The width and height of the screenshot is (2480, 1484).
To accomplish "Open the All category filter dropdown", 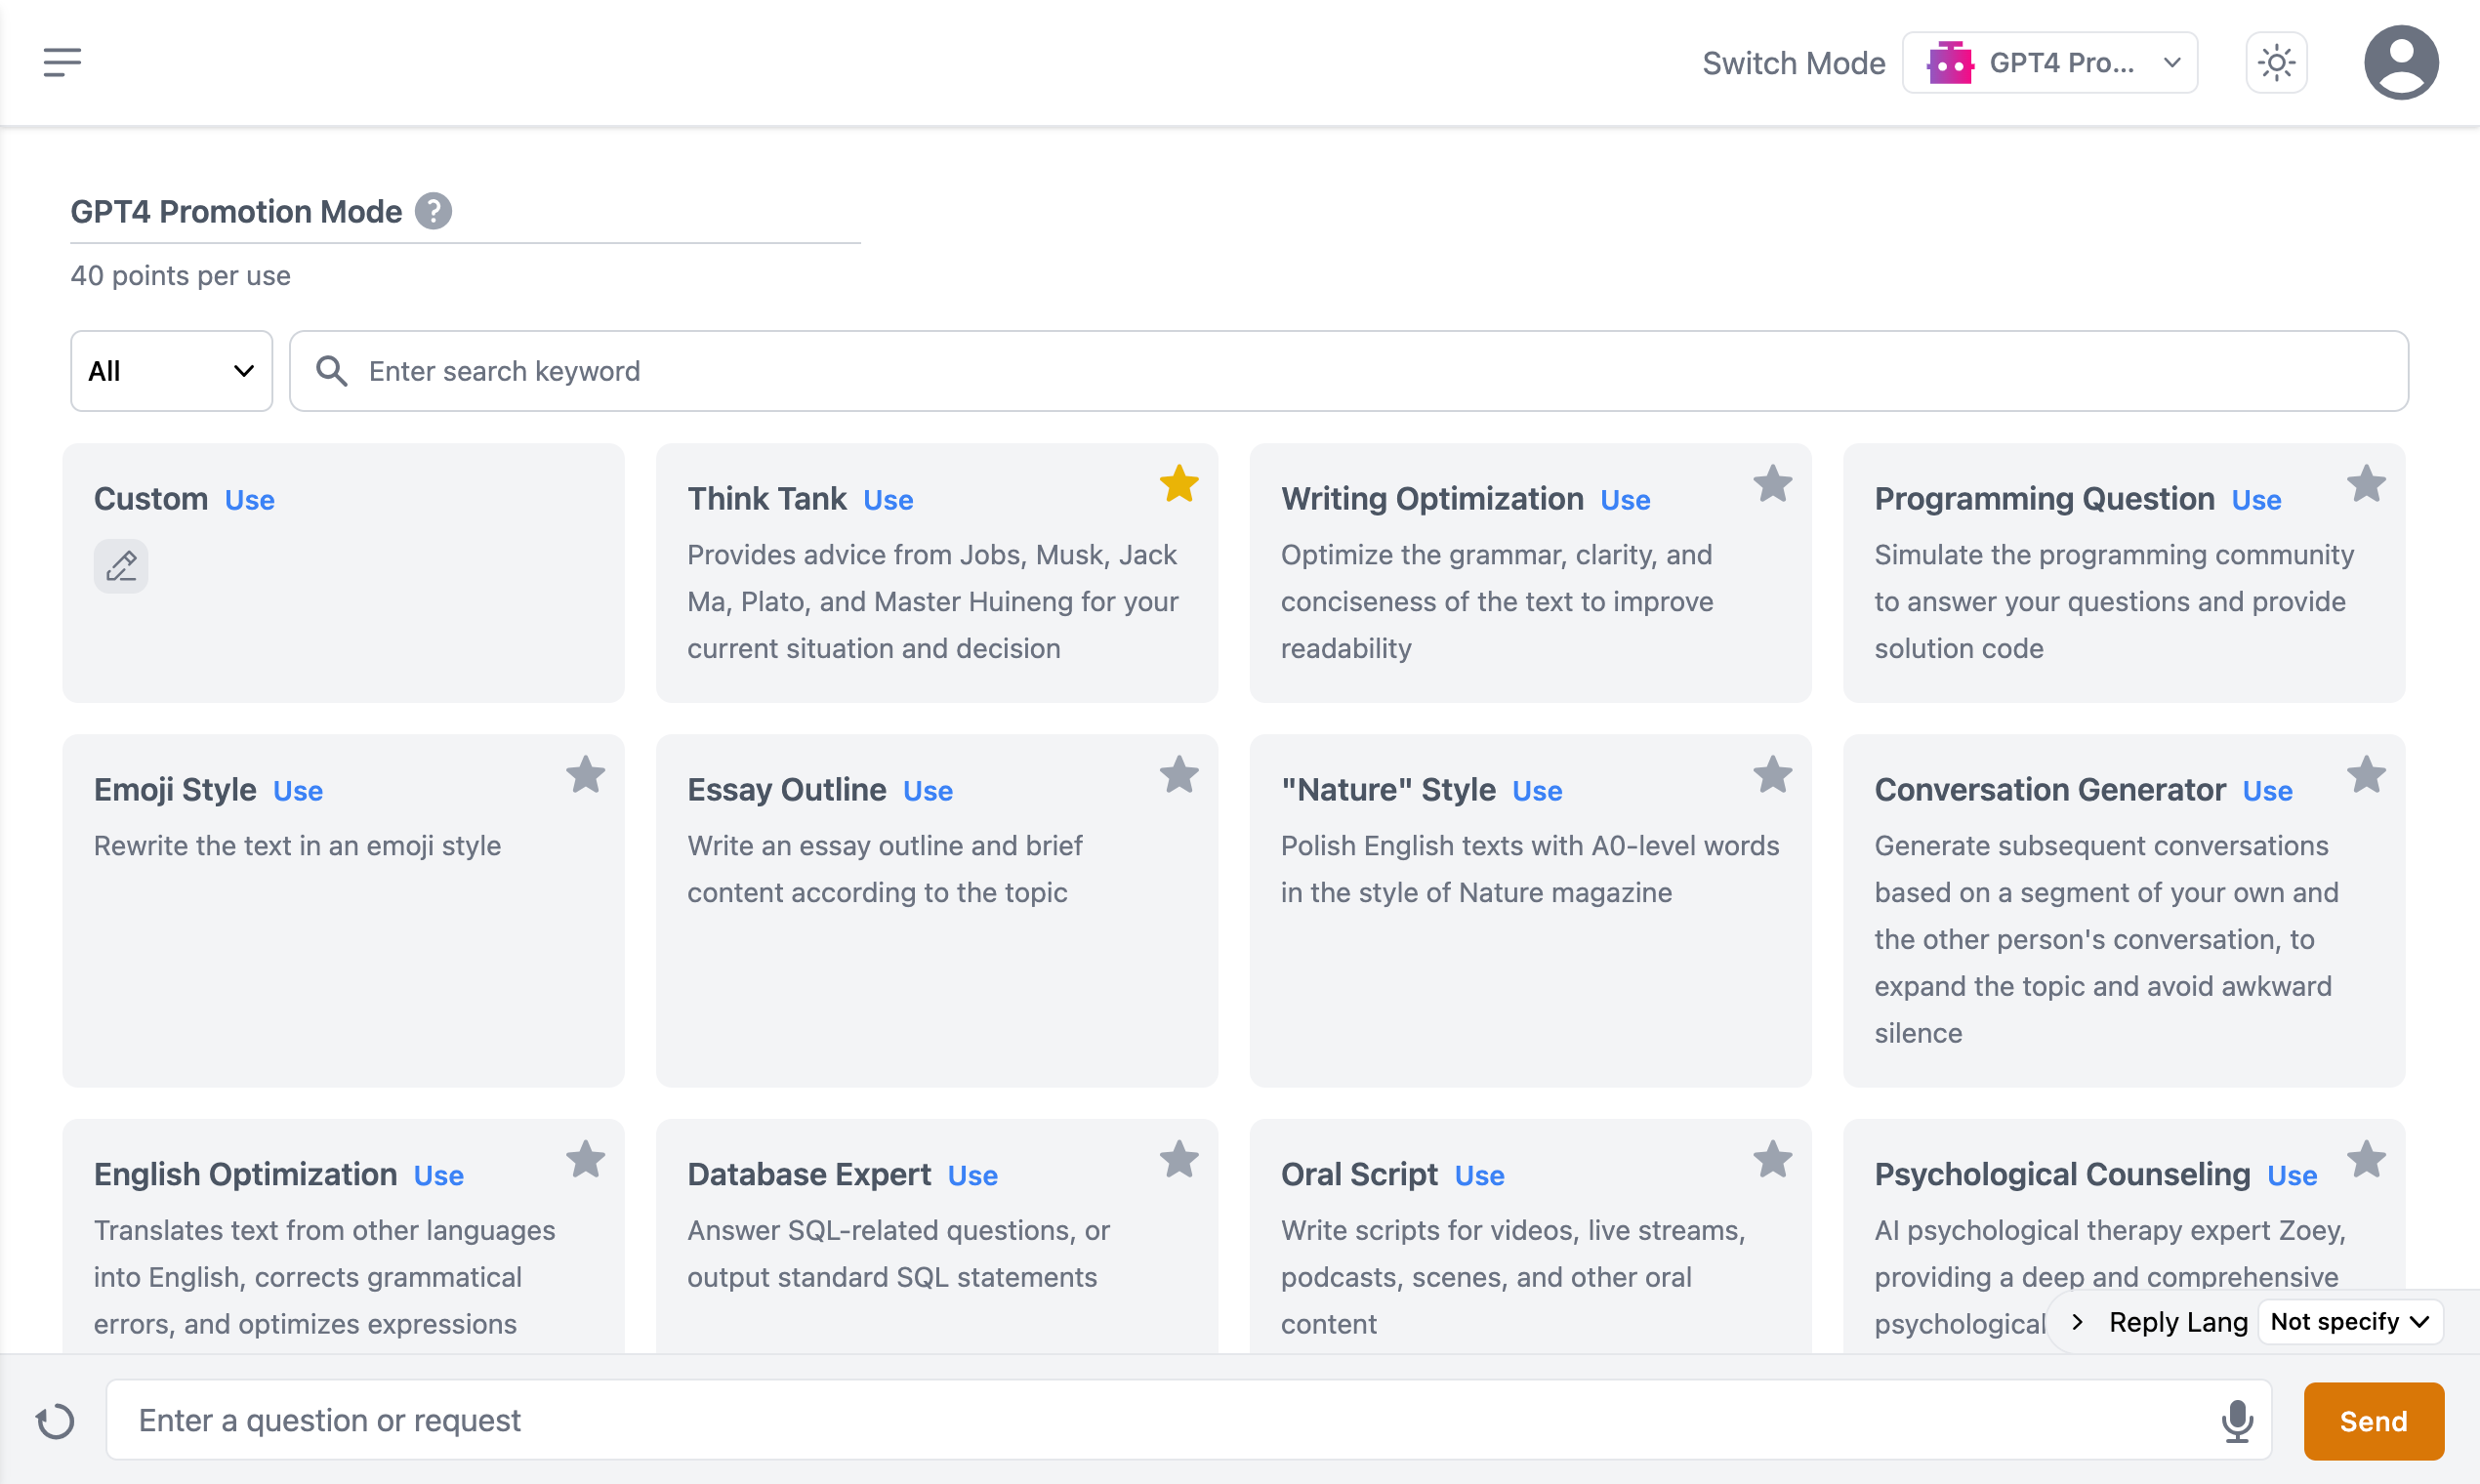I will [x=171, y=371].
